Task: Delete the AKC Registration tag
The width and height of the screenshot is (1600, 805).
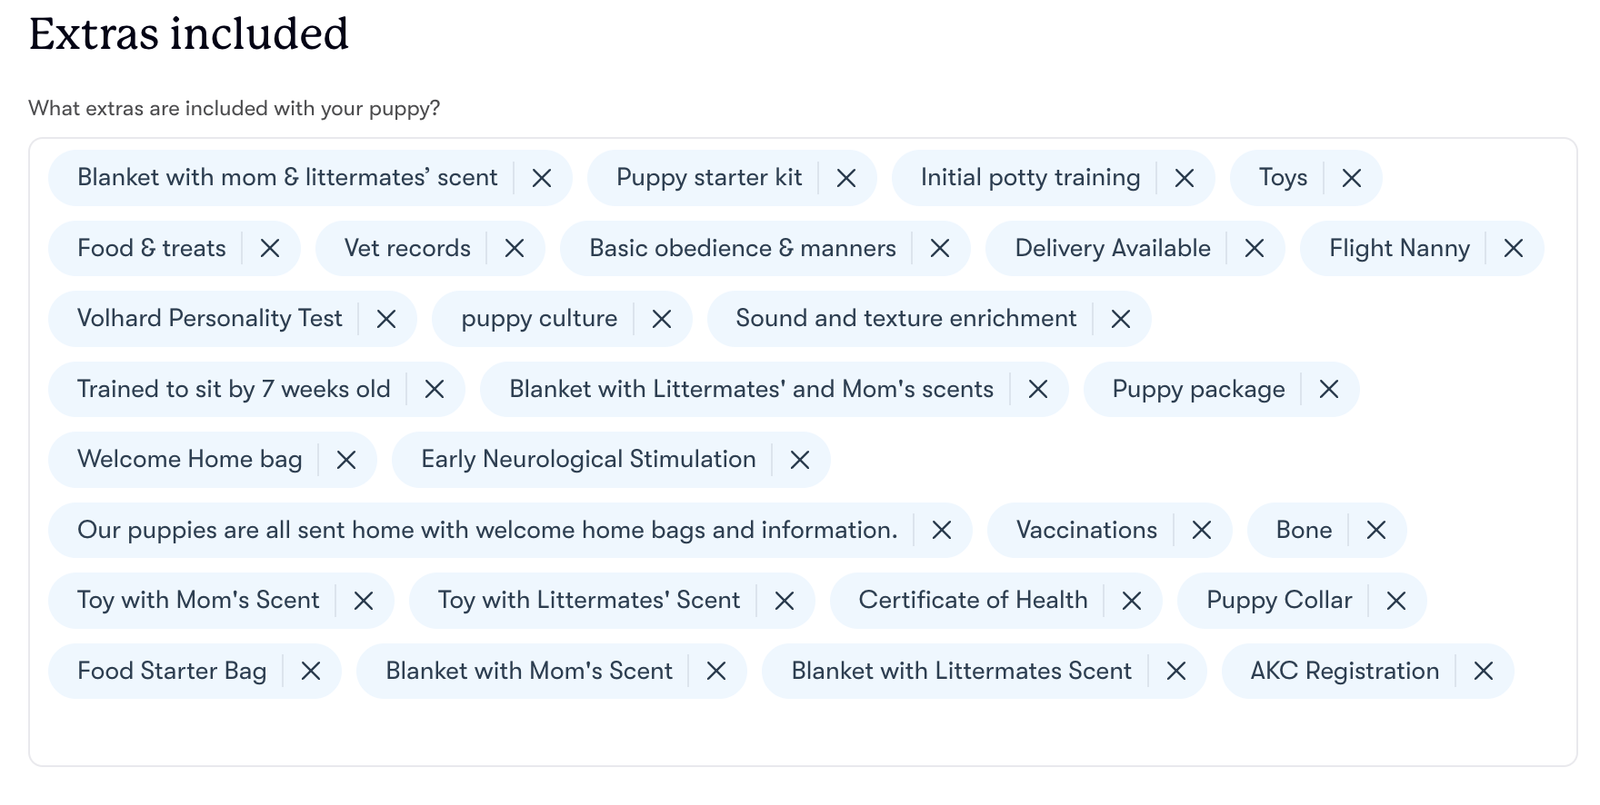Action: [1483, 671]
